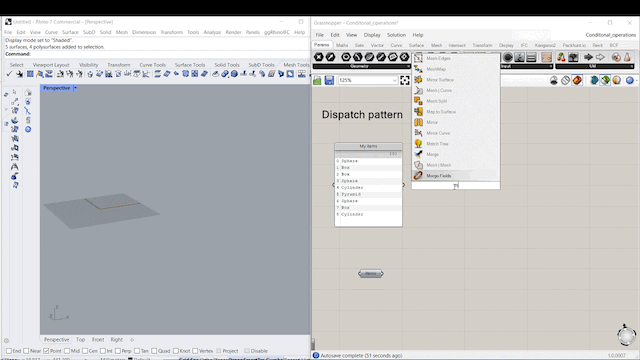Image resolution: width=640 pixels, height=360 pixels.
Task: Open the Grasshopper file icon in canvas toolbar
Action: click(x=317, y=80)
